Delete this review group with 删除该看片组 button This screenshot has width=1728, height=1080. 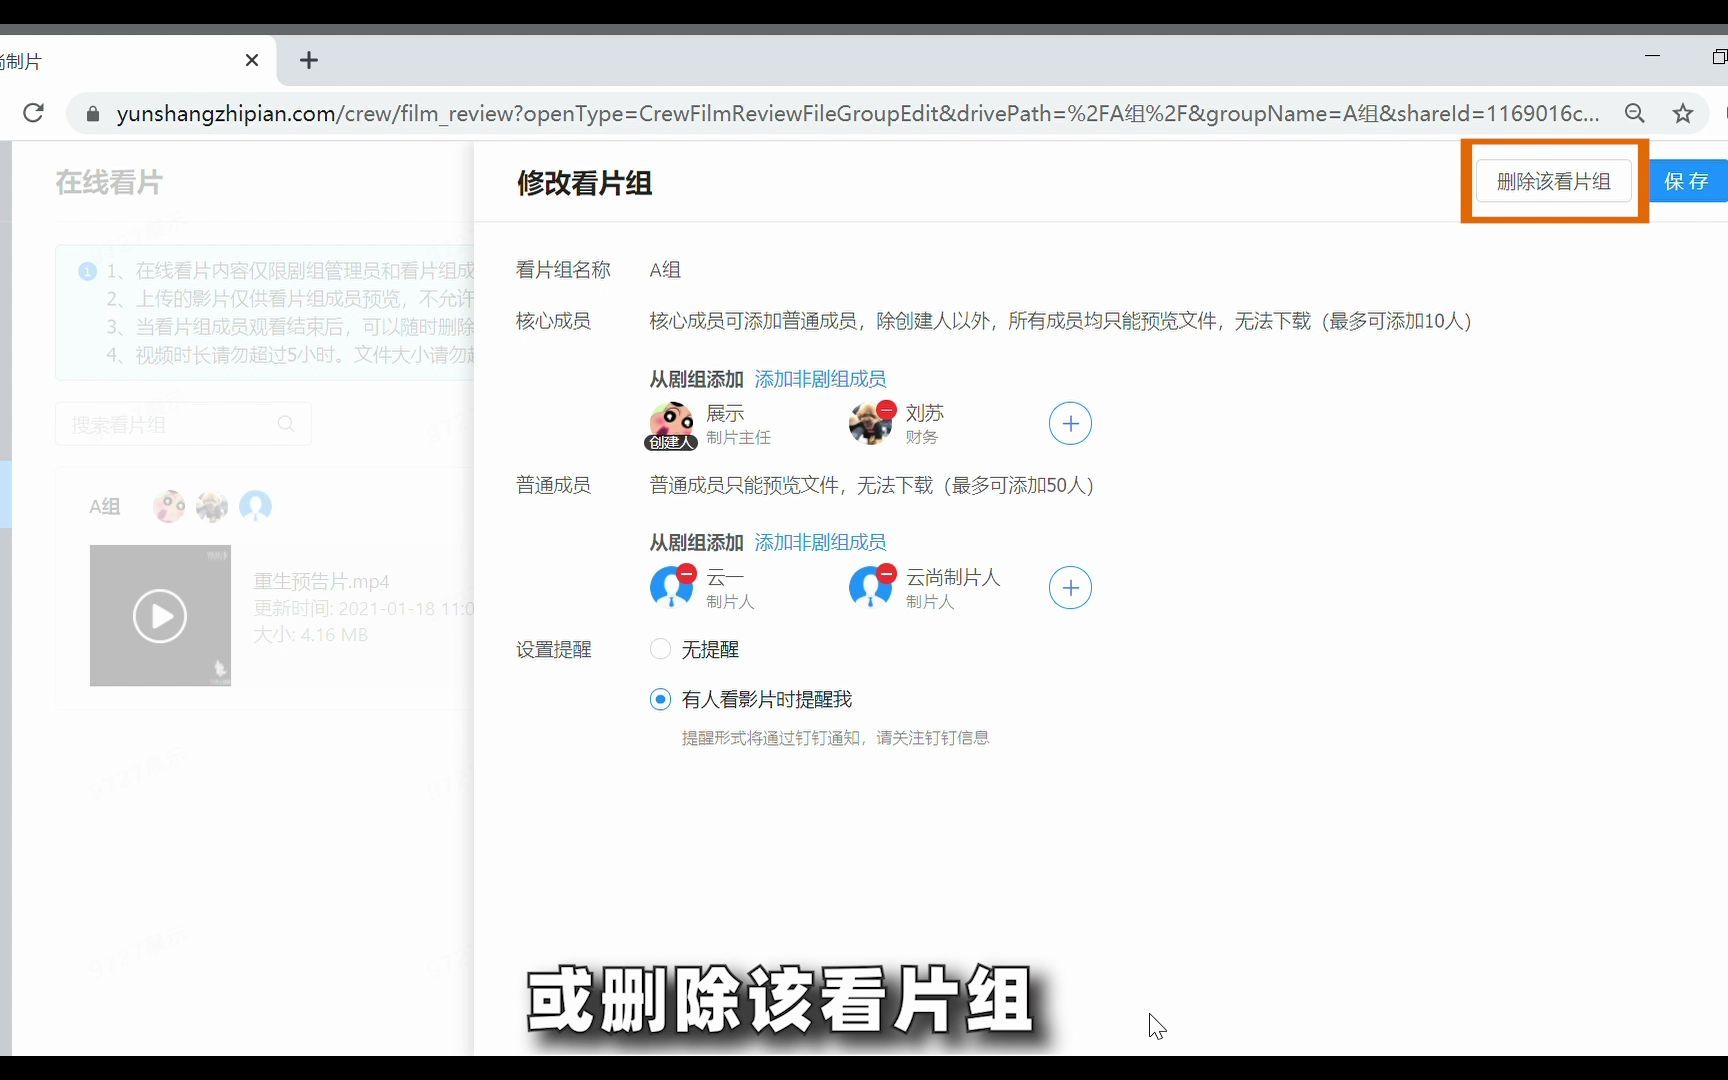[x=1554, y=181]
